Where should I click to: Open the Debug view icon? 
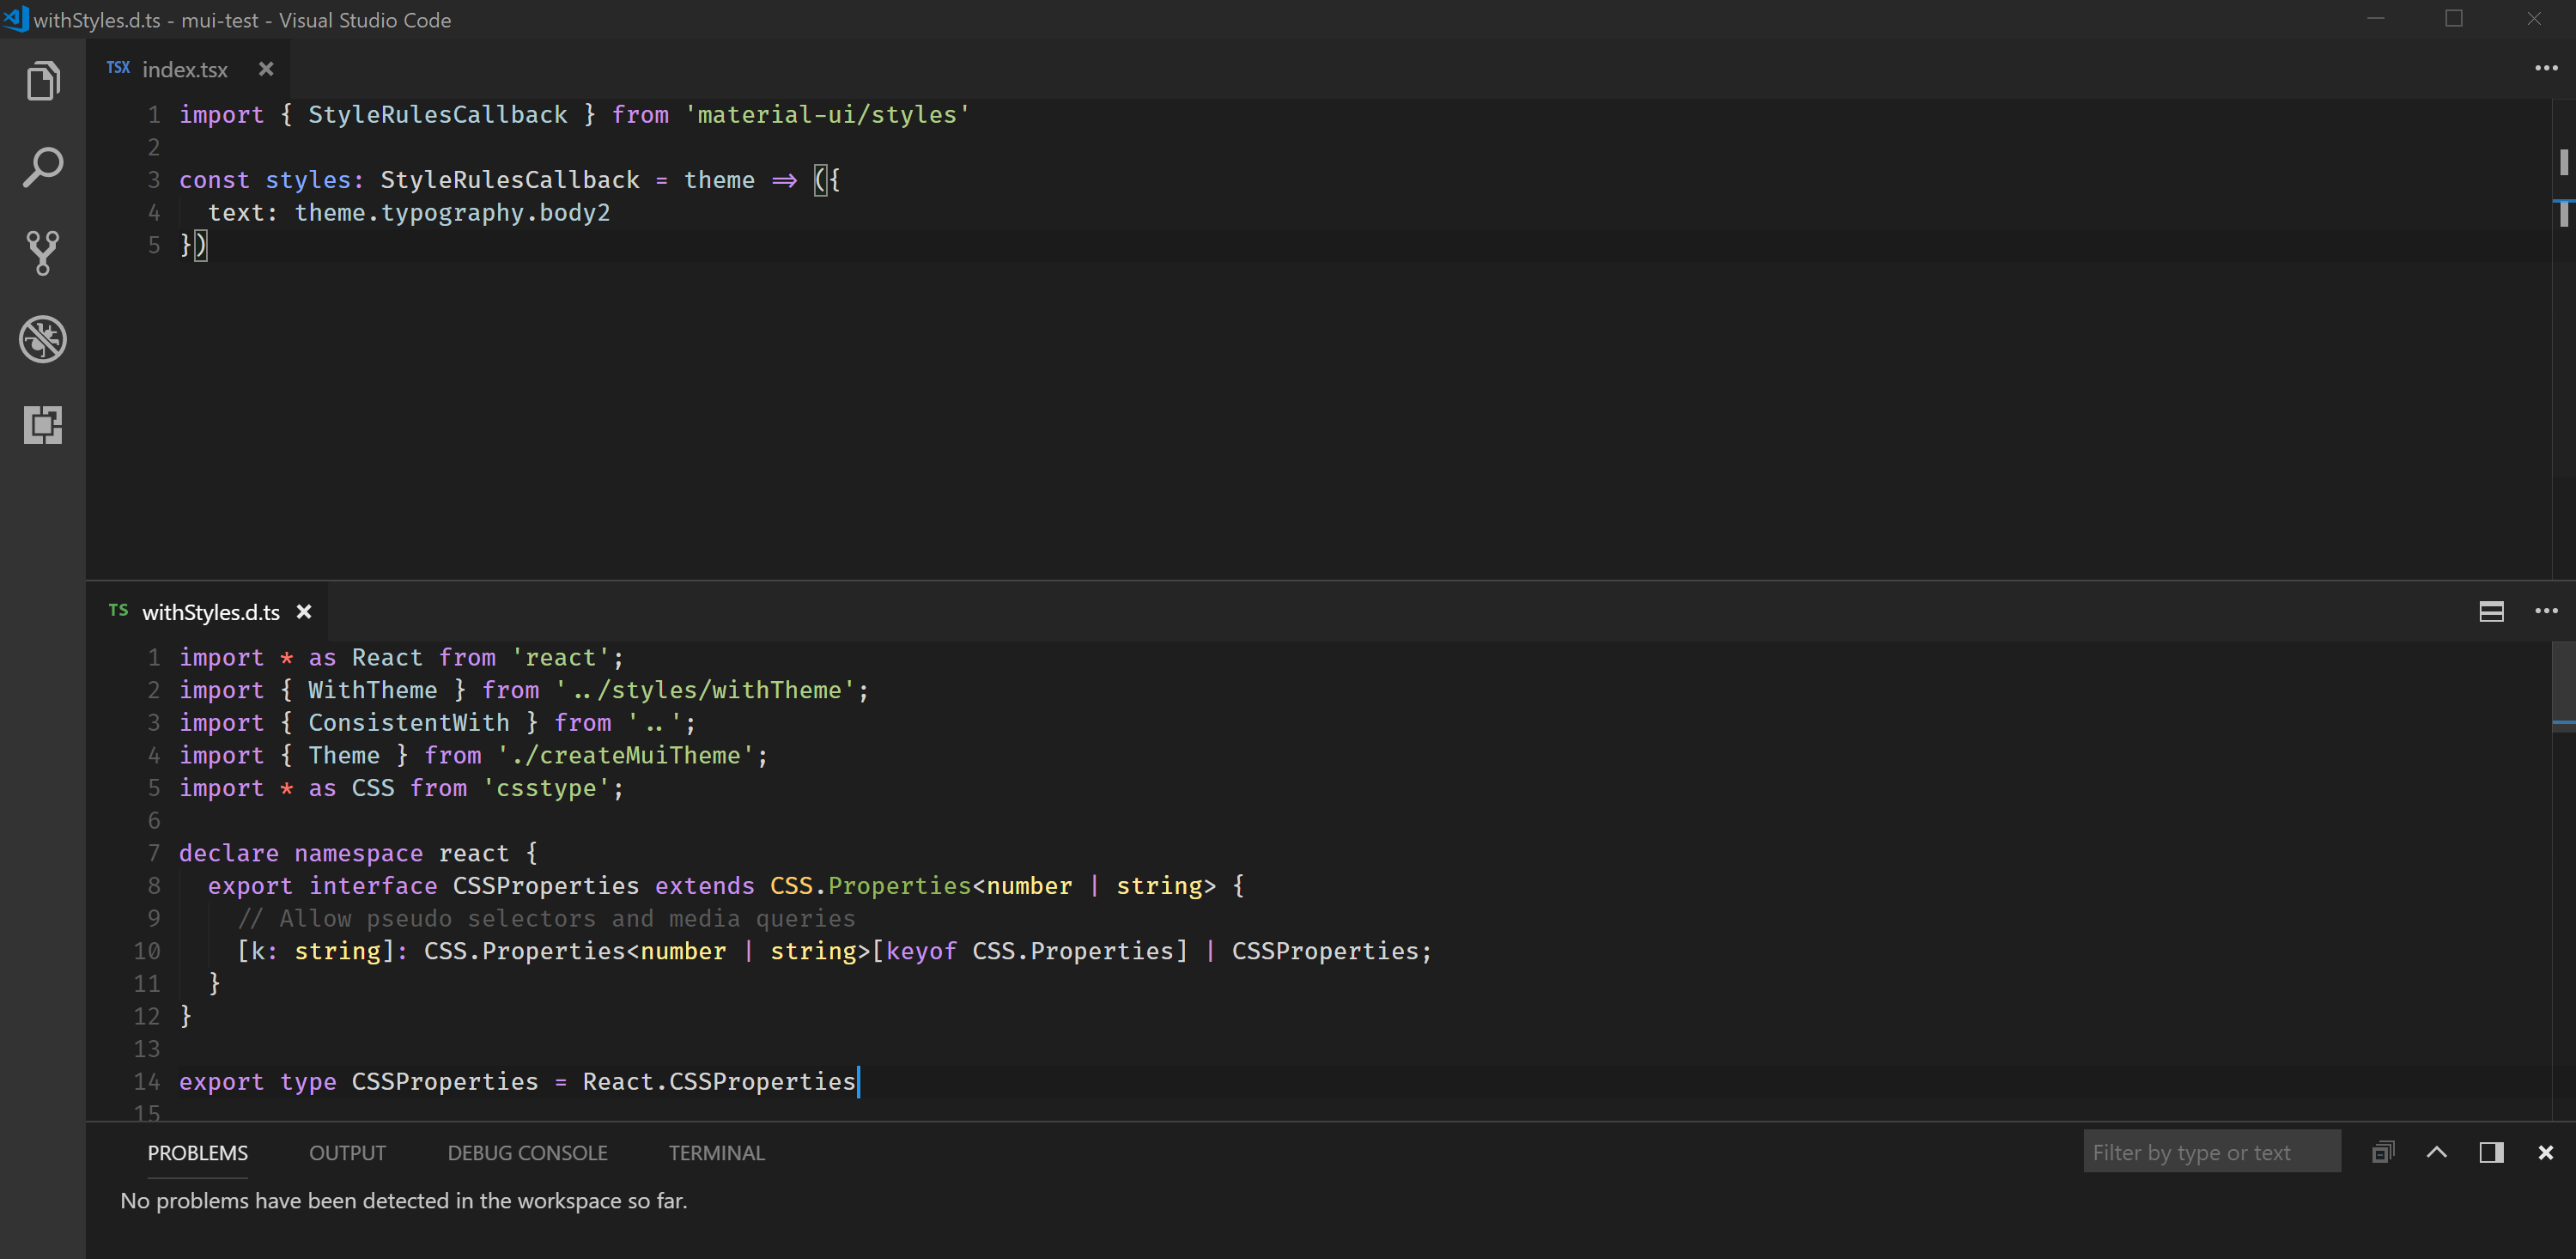pyautogui.click(x=43, y=339)
